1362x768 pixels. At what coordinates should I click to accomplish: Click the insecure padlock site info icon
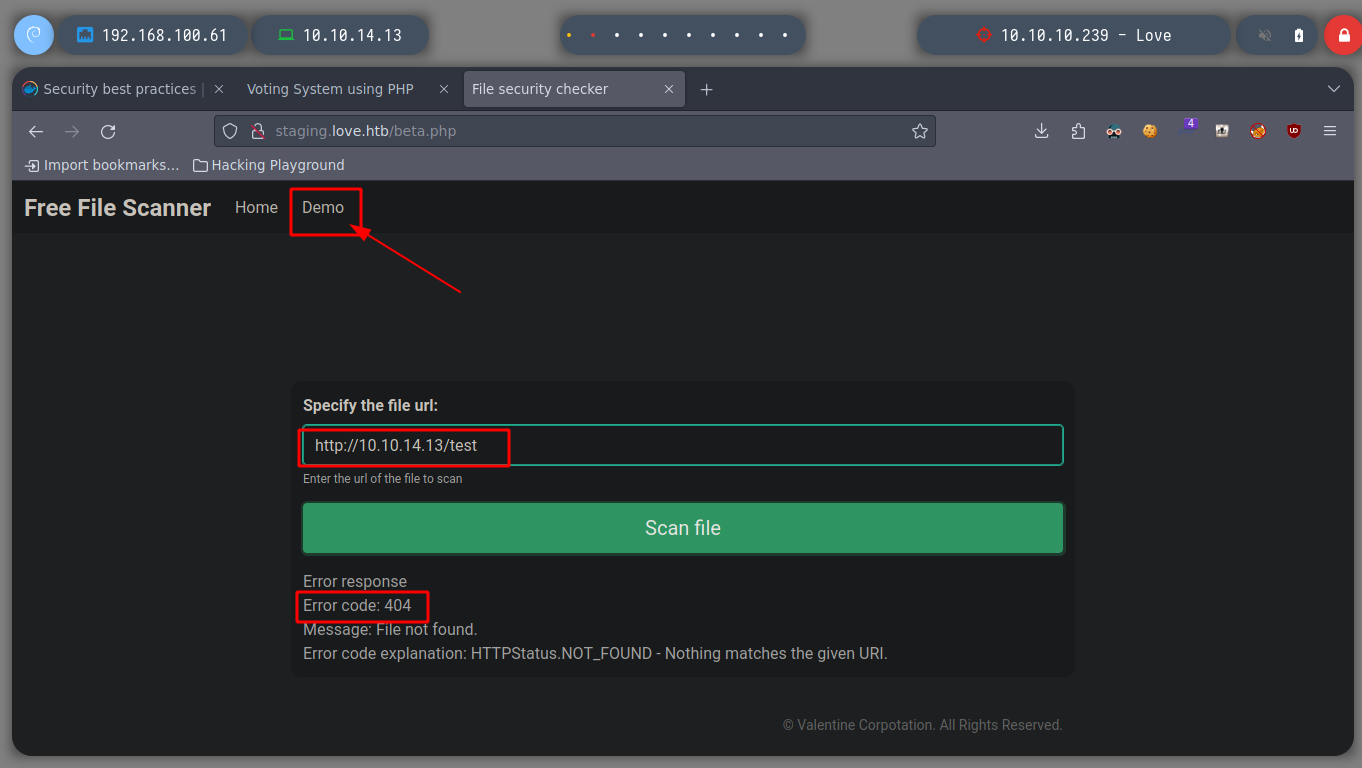pos(257,131)
